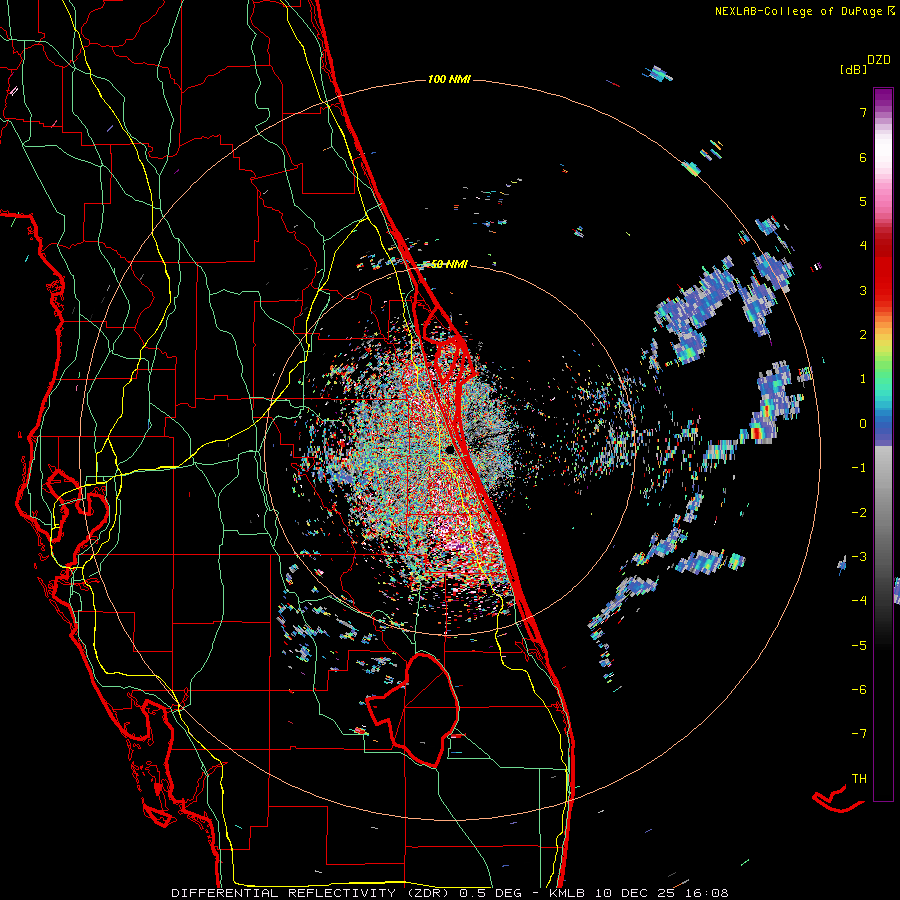Click the -1 dB tick label on the color scale
Image resolution: width=900 pixels, height=900 pixels.
859,468
